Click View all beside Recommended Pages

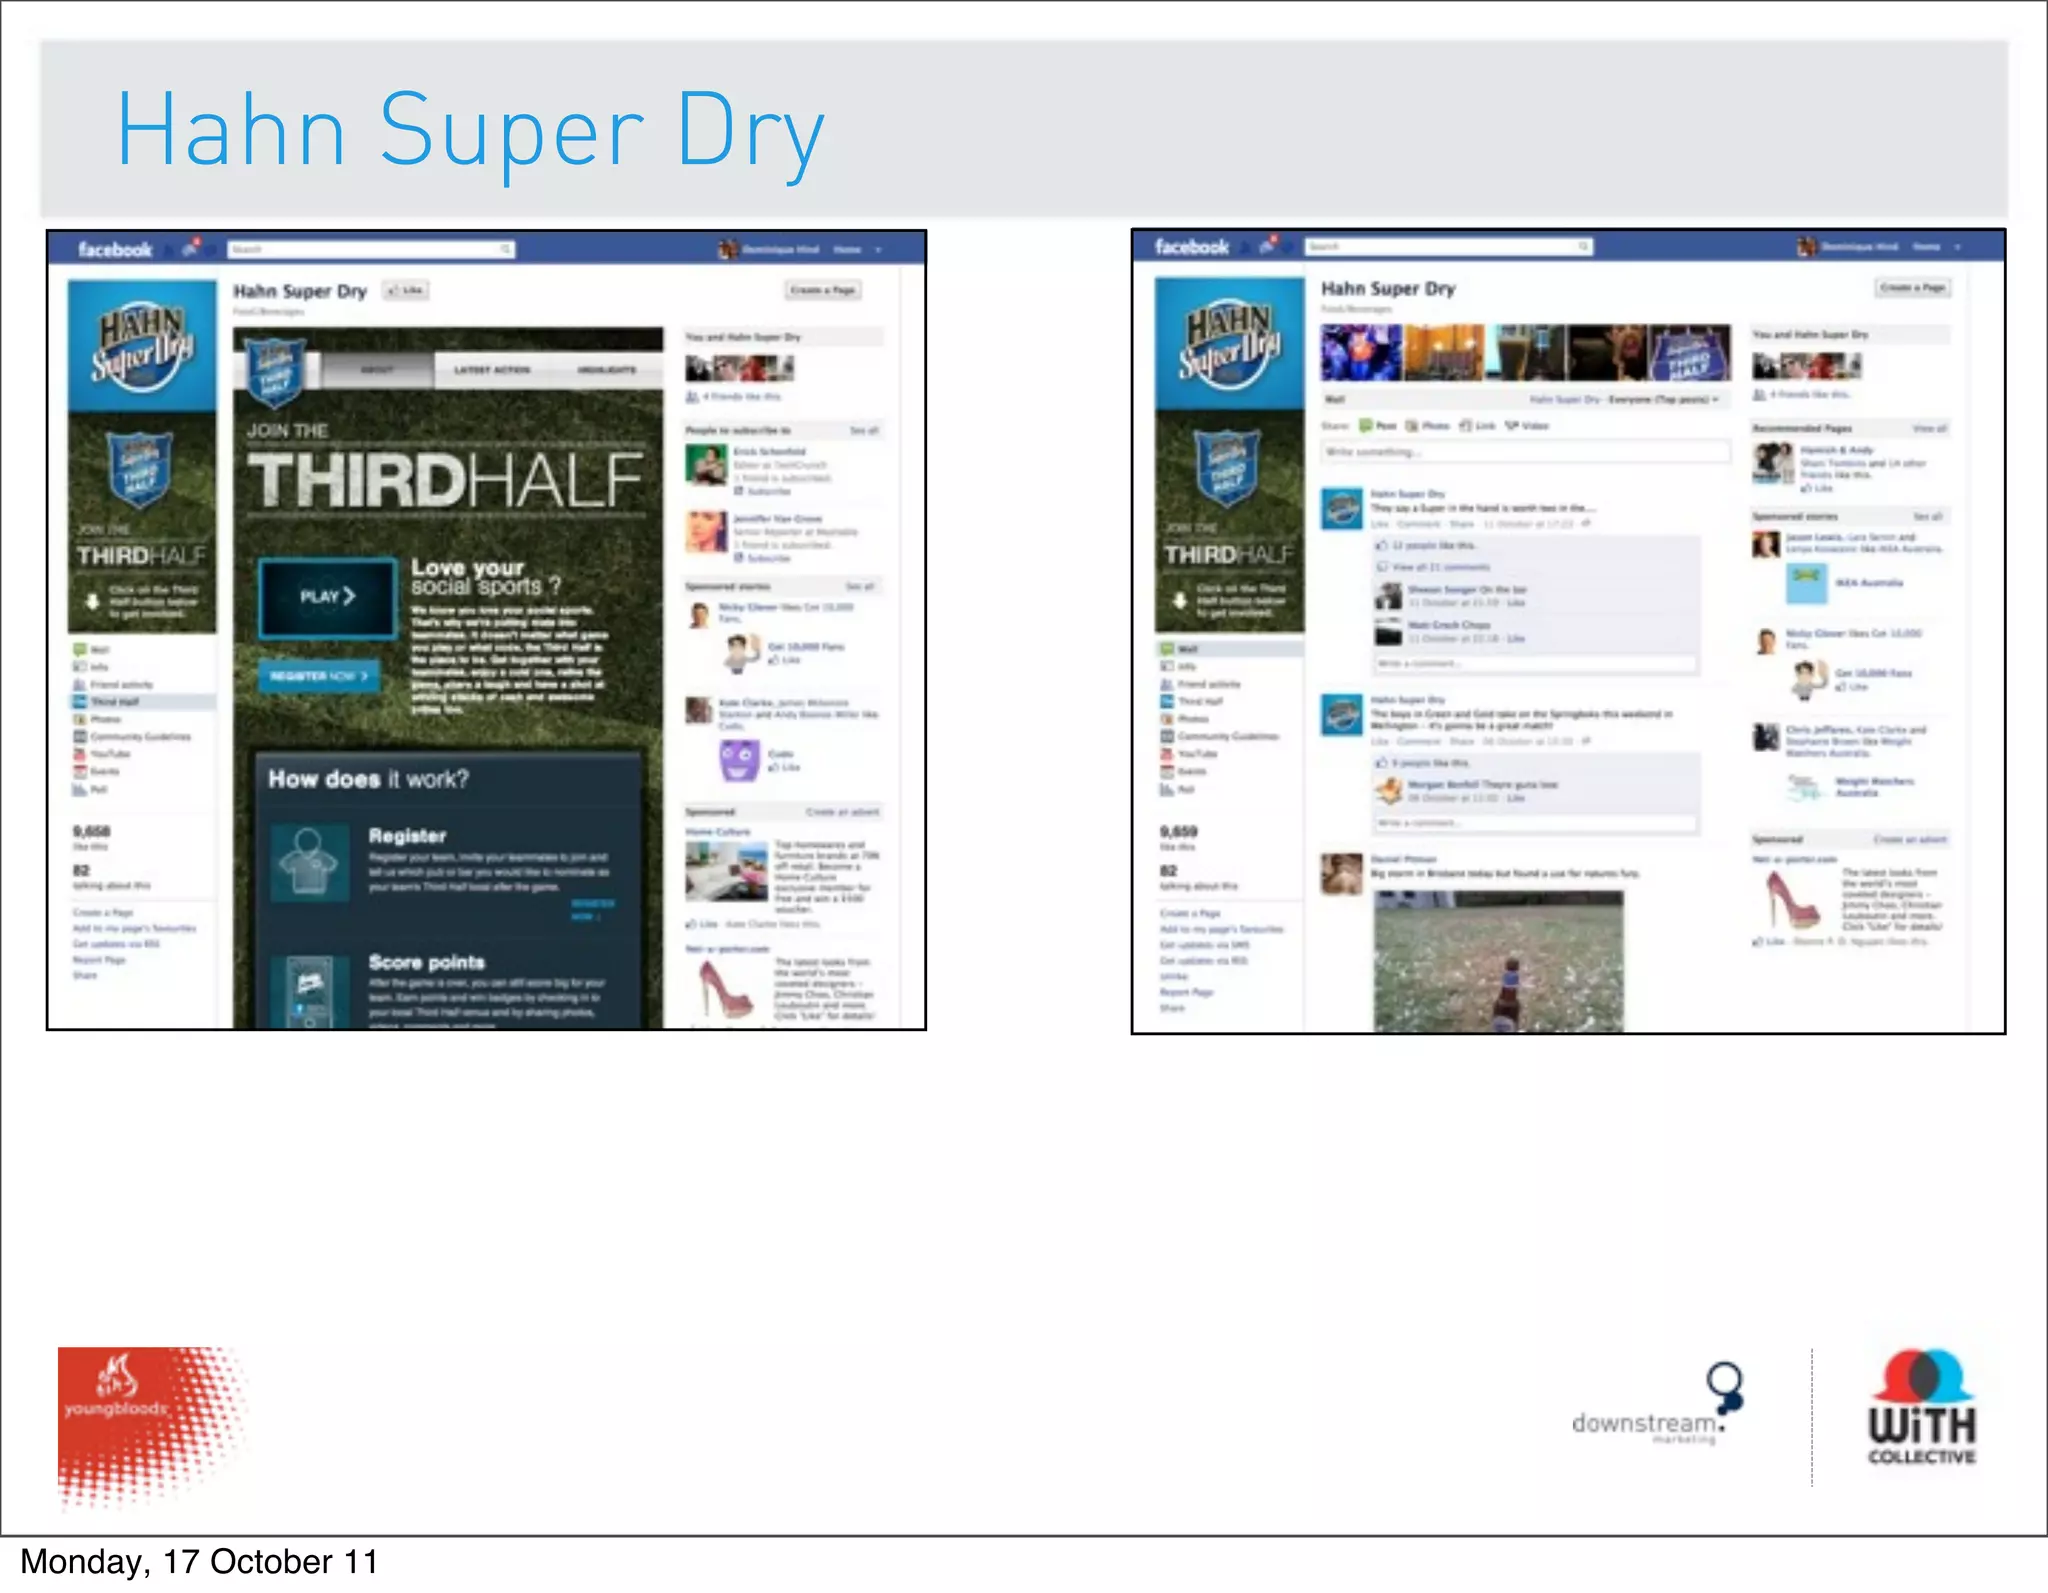coord(1930,429)
